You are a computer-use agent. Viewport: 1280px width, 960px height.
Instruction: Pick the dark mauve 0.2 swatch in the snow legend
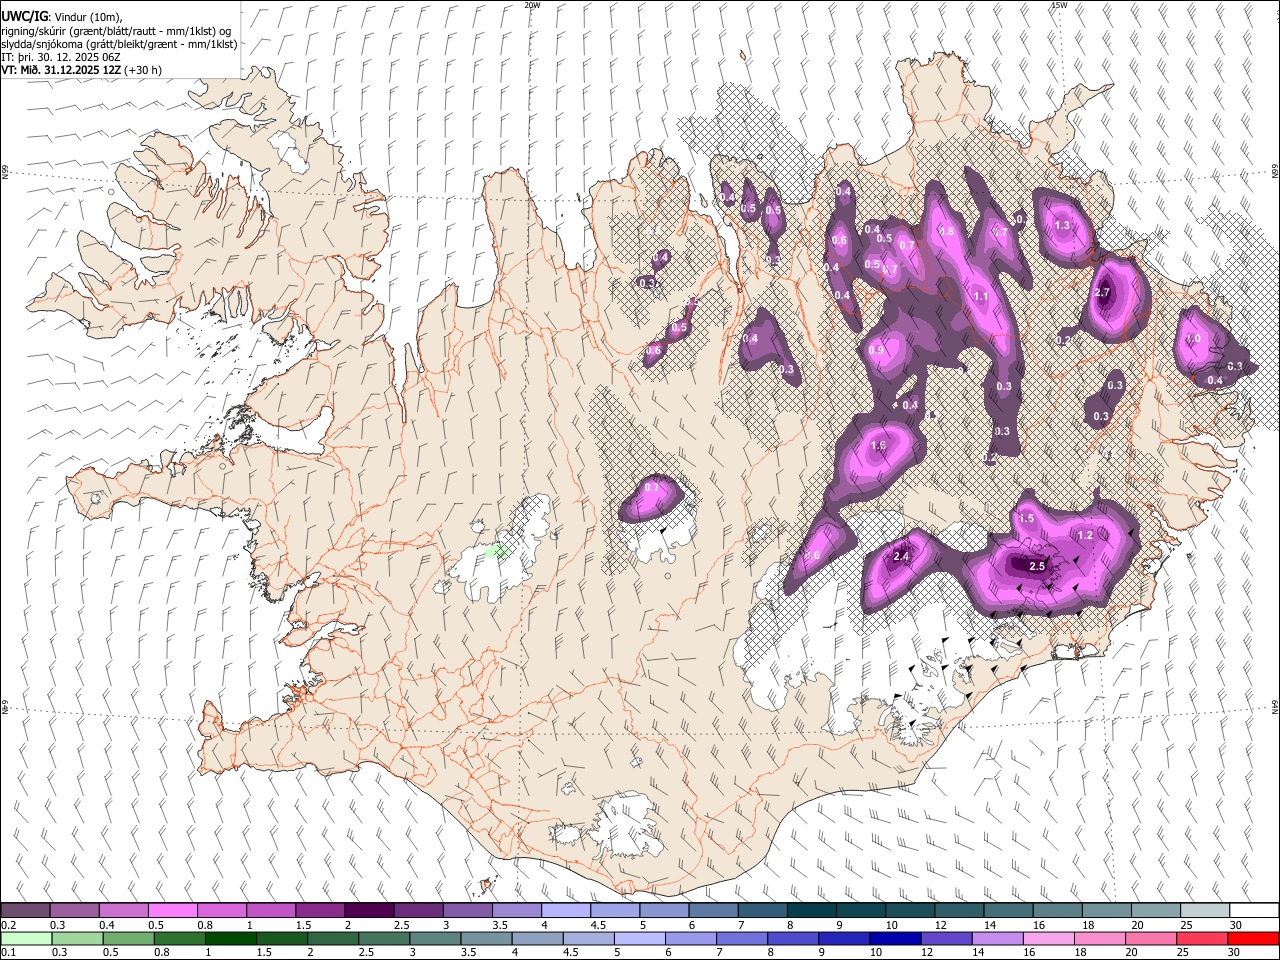coord(25,910)
